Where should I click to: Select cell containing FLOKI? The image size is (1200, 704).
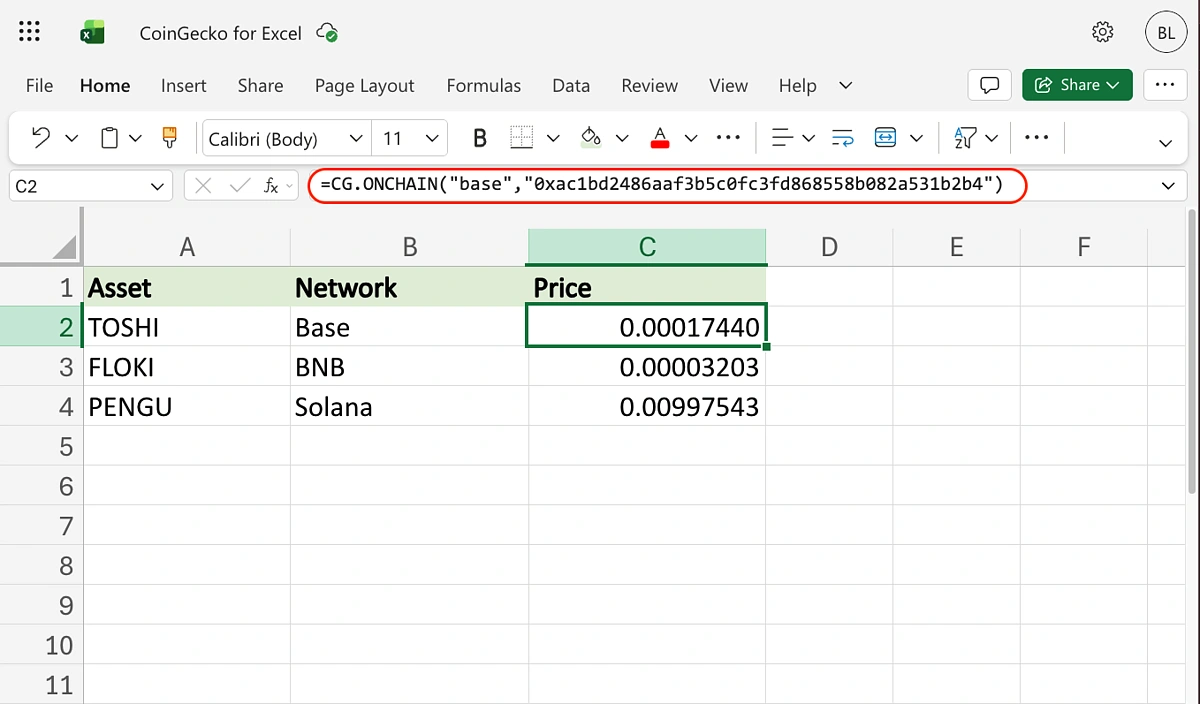pos(187,367)
